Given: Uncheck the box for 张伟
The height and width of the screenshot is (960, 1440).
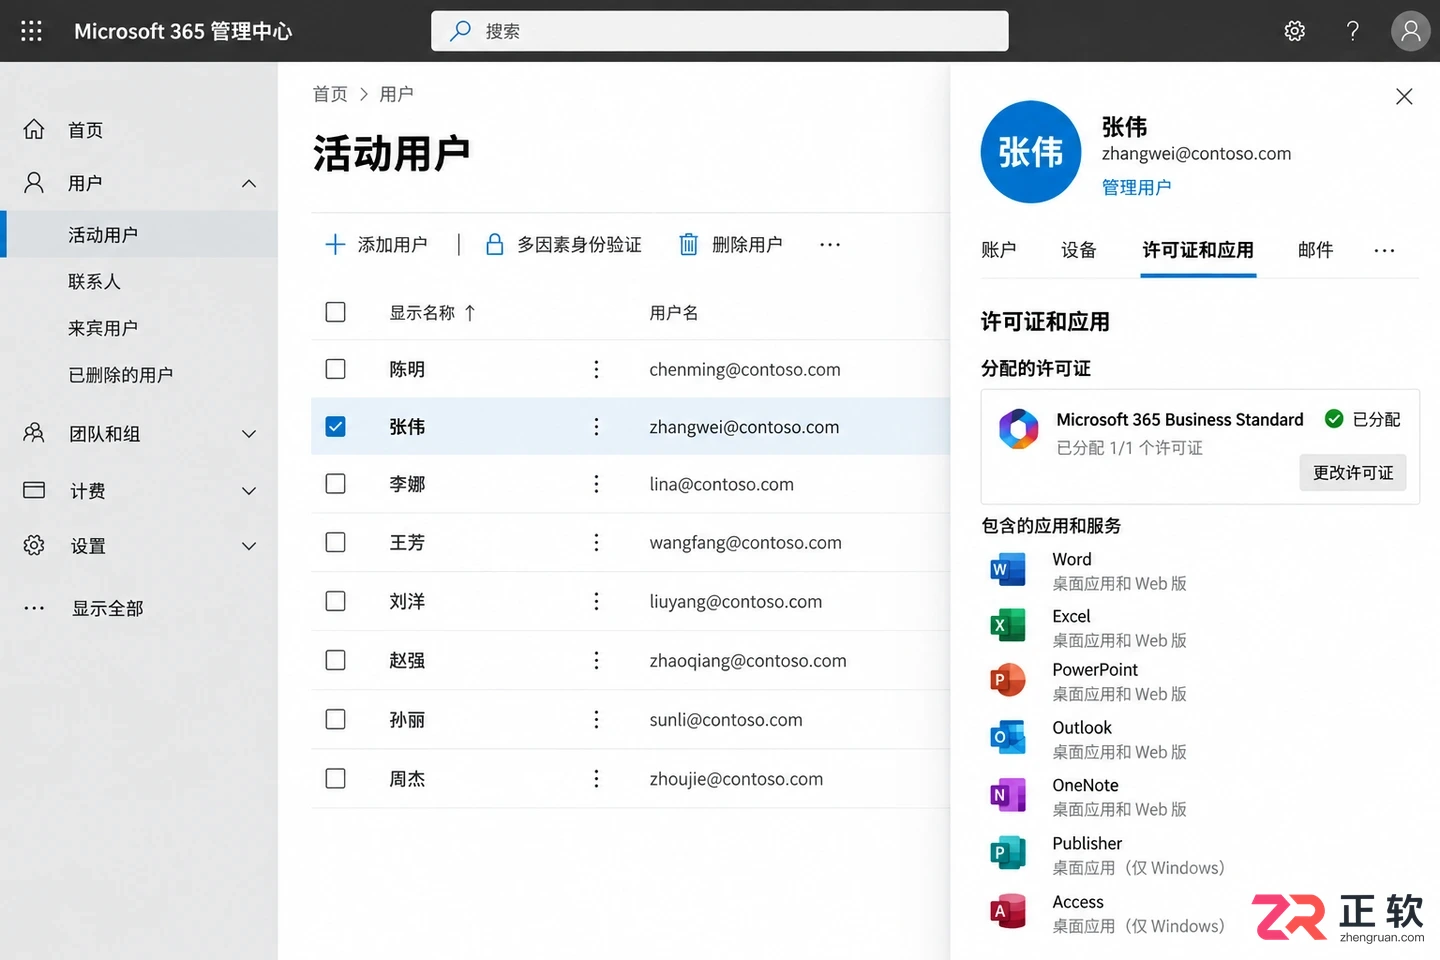Looking at the screenshot, I should 336,426.
